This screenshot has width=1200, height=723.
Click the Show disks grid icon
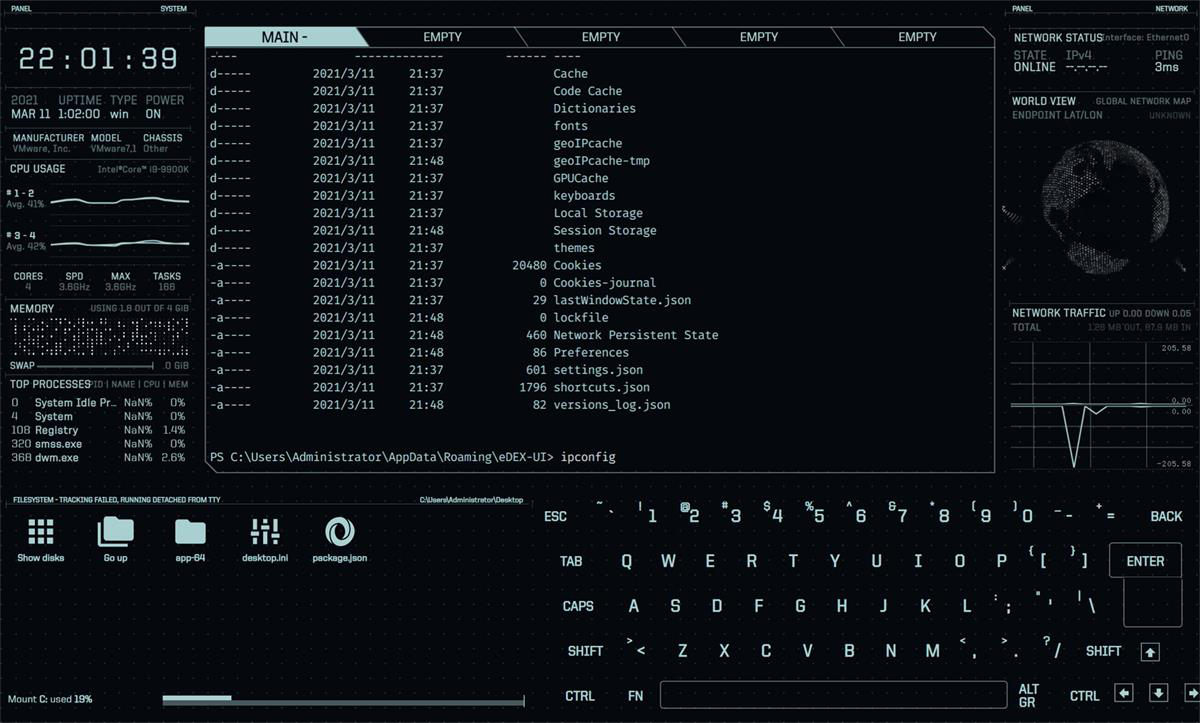(x=41, y=532)
